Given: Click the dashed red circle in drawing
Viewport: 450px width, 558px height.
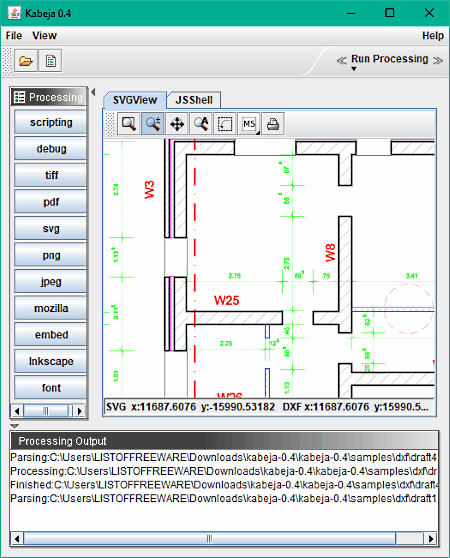Looking at the screenshot, I should (409, 309).
